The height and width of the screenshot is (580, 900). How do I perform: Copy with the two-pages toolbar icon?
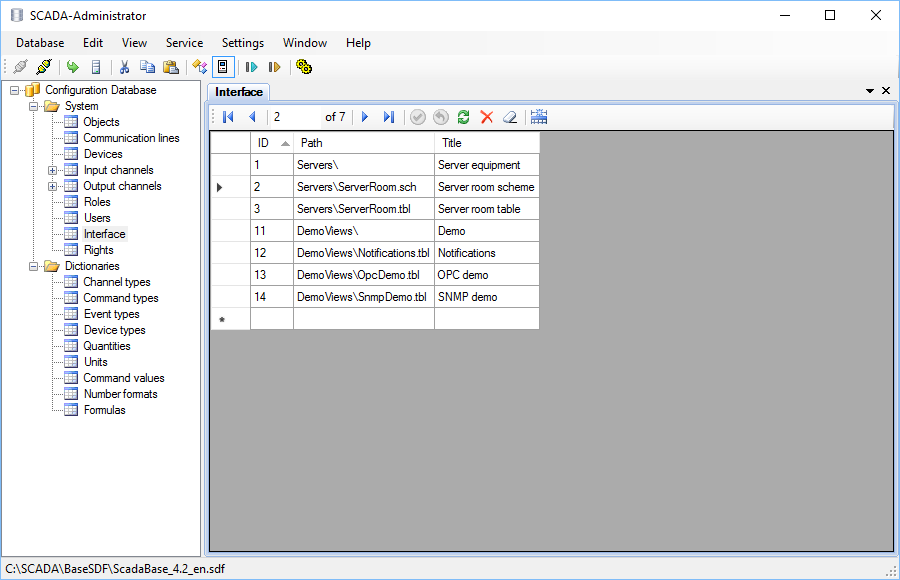click(148, 67)
